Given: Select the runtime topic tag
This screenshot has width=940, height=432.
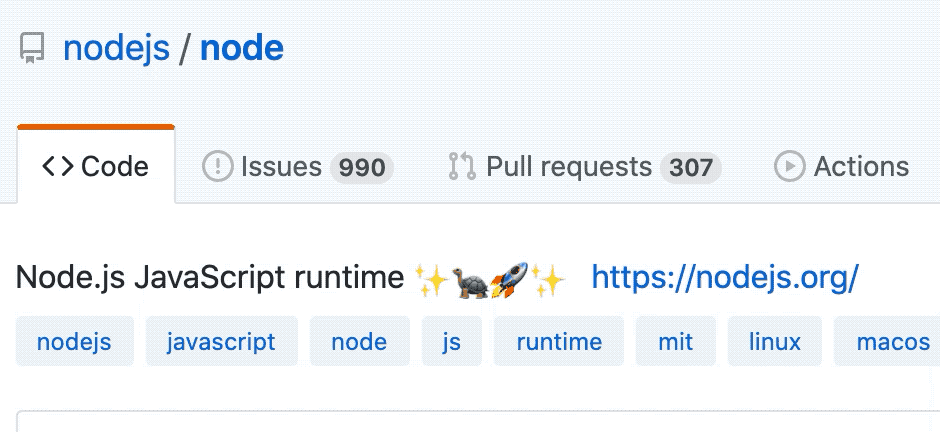Looking at the screenshot, I should [559, 342].
